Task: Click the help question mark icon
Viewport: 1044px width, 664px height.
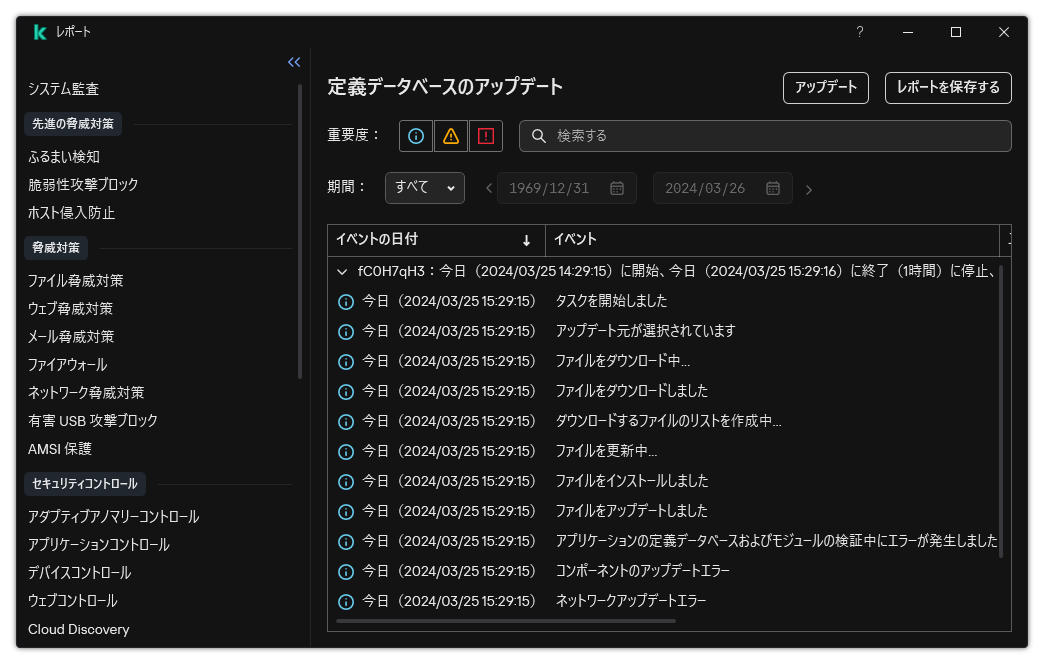Action: 859,32
